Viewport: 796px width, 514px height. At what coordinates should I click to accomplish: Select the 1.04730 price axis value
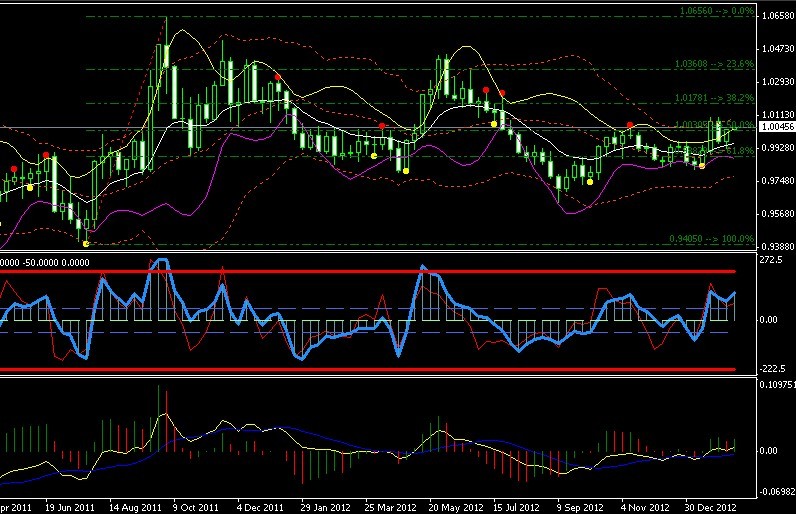[778, 49]
